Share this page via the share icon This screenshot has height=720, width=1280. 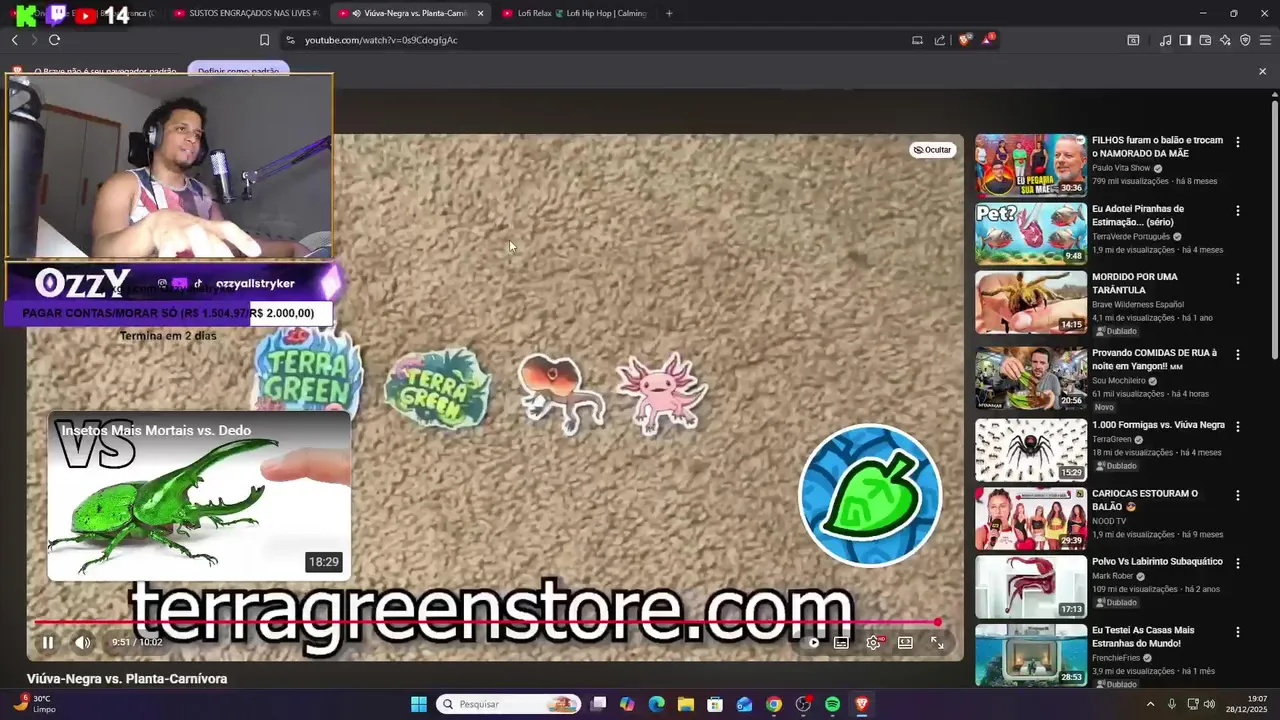[x=940, y=40]
